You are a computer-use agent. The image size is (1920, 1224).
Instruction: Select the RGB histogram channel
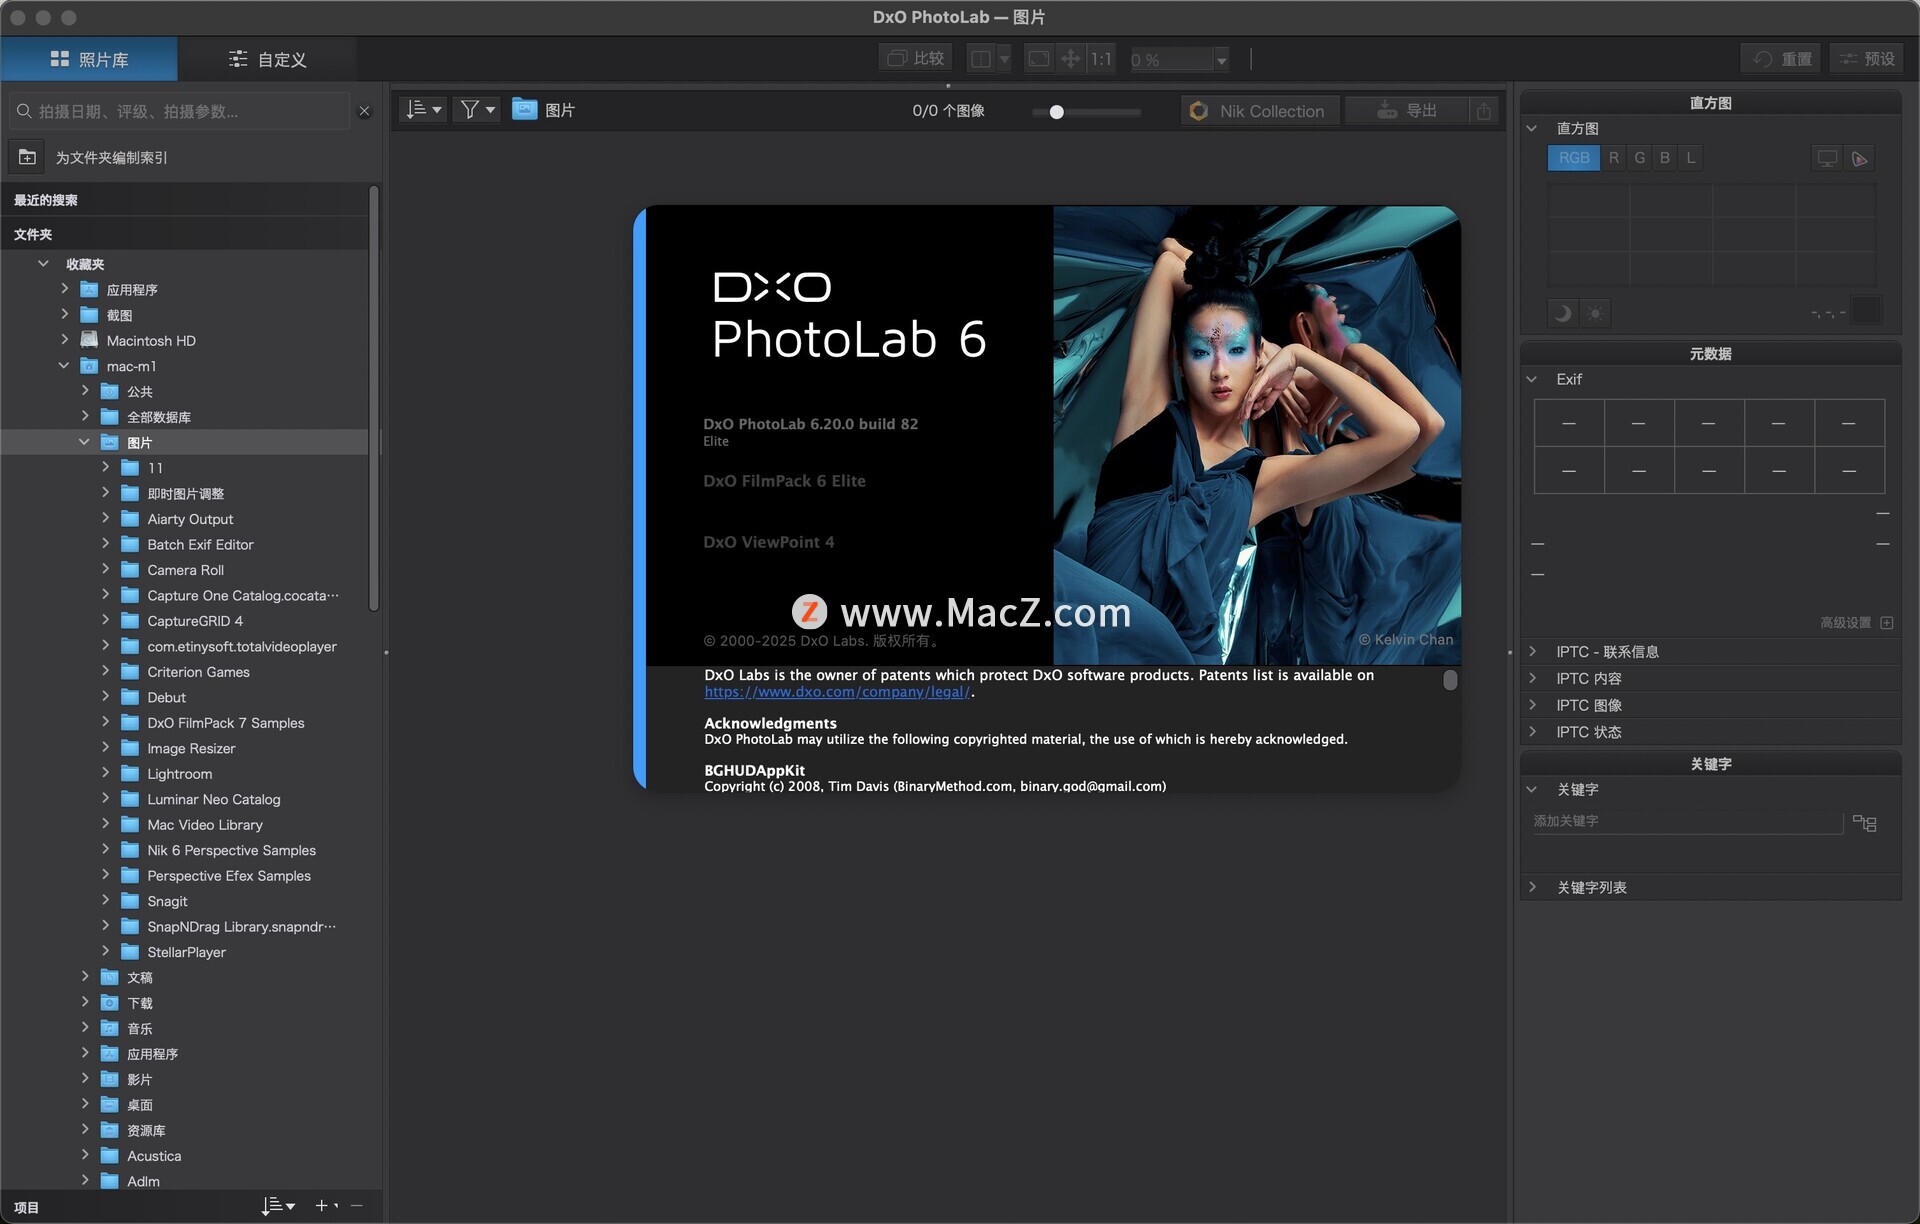(1573, 158)
